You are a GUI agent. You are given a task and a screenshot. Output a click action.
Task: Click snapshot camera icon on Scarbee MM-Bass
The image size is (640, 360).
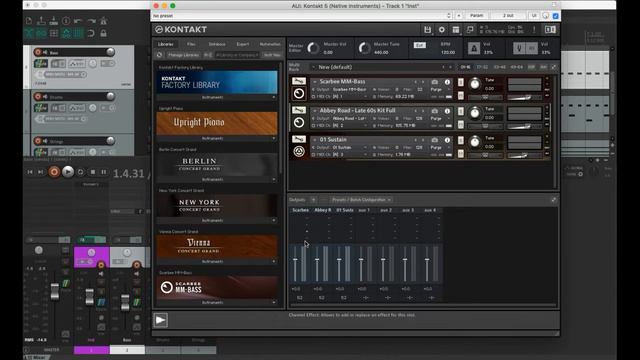435,82
